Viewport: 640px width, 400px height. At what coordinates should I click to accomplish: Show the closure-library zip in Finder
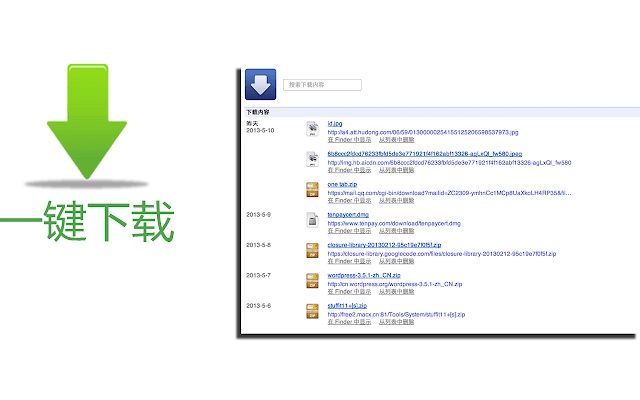click(x=349, y=261)
